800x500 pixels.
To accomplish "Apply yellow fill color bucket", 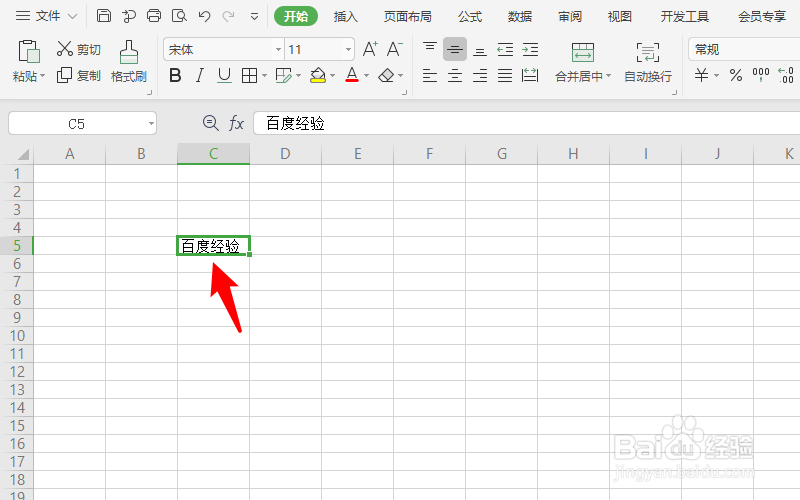I will (318, 76).
